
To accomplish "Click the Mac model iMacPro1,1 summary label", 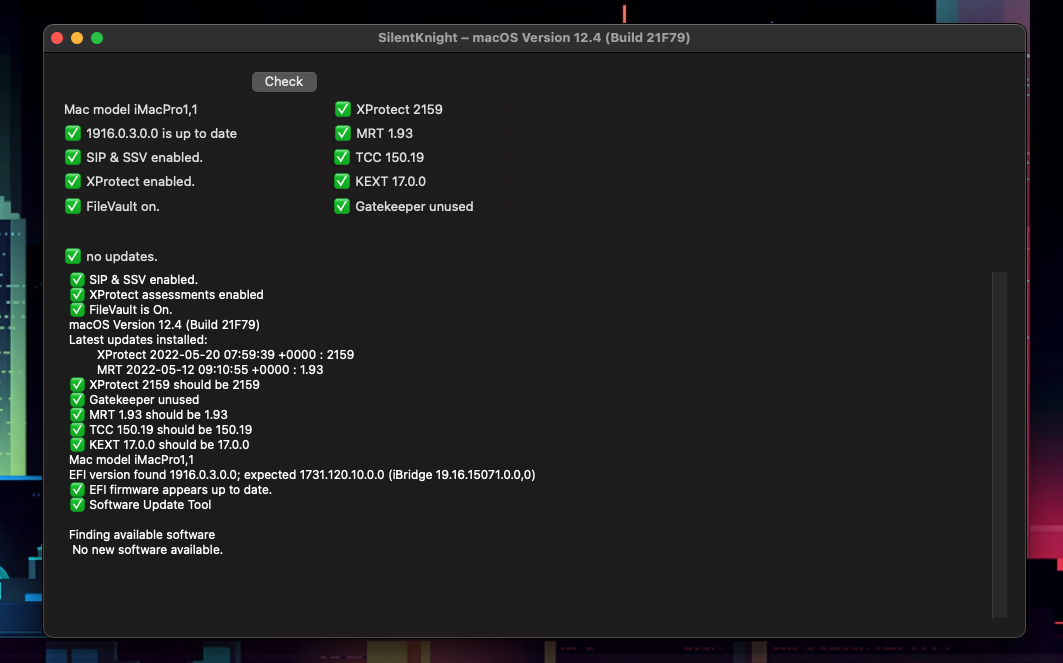I will (x=131, y=109).
